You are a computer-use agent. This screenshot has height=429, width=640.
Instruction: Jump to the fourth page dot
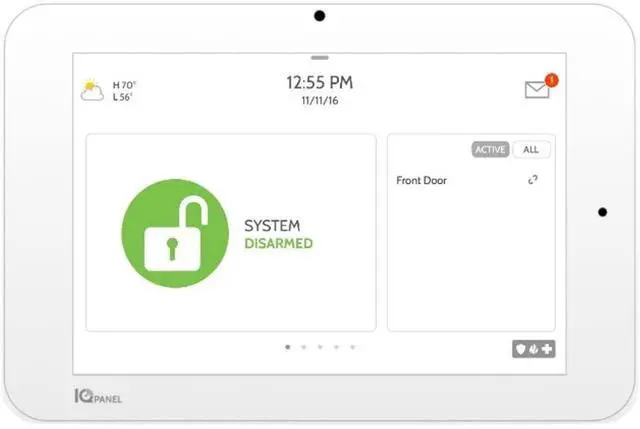point(336,347)
